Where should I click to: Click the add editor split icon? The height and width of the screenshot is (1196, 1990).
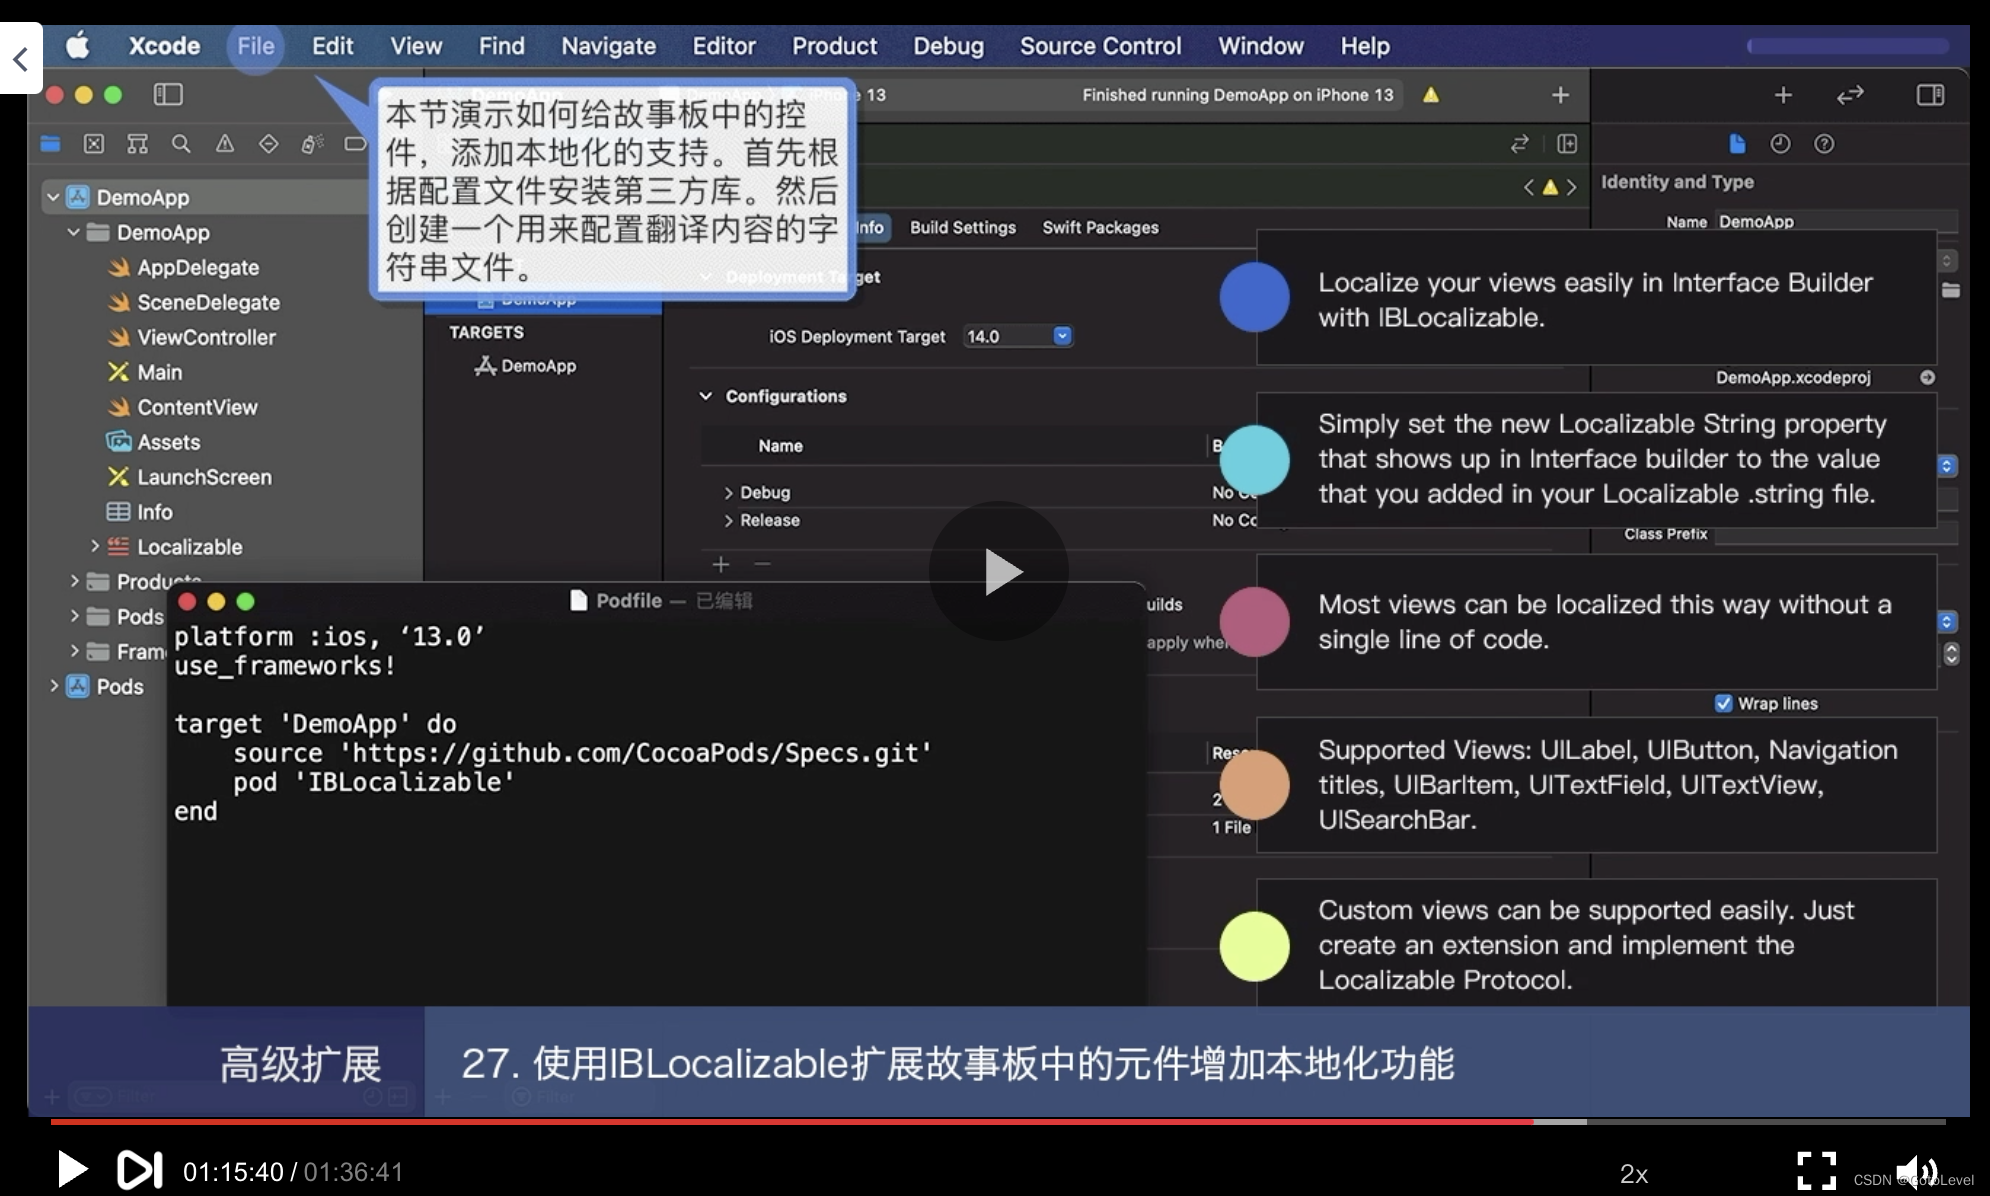coord(1567,144)
